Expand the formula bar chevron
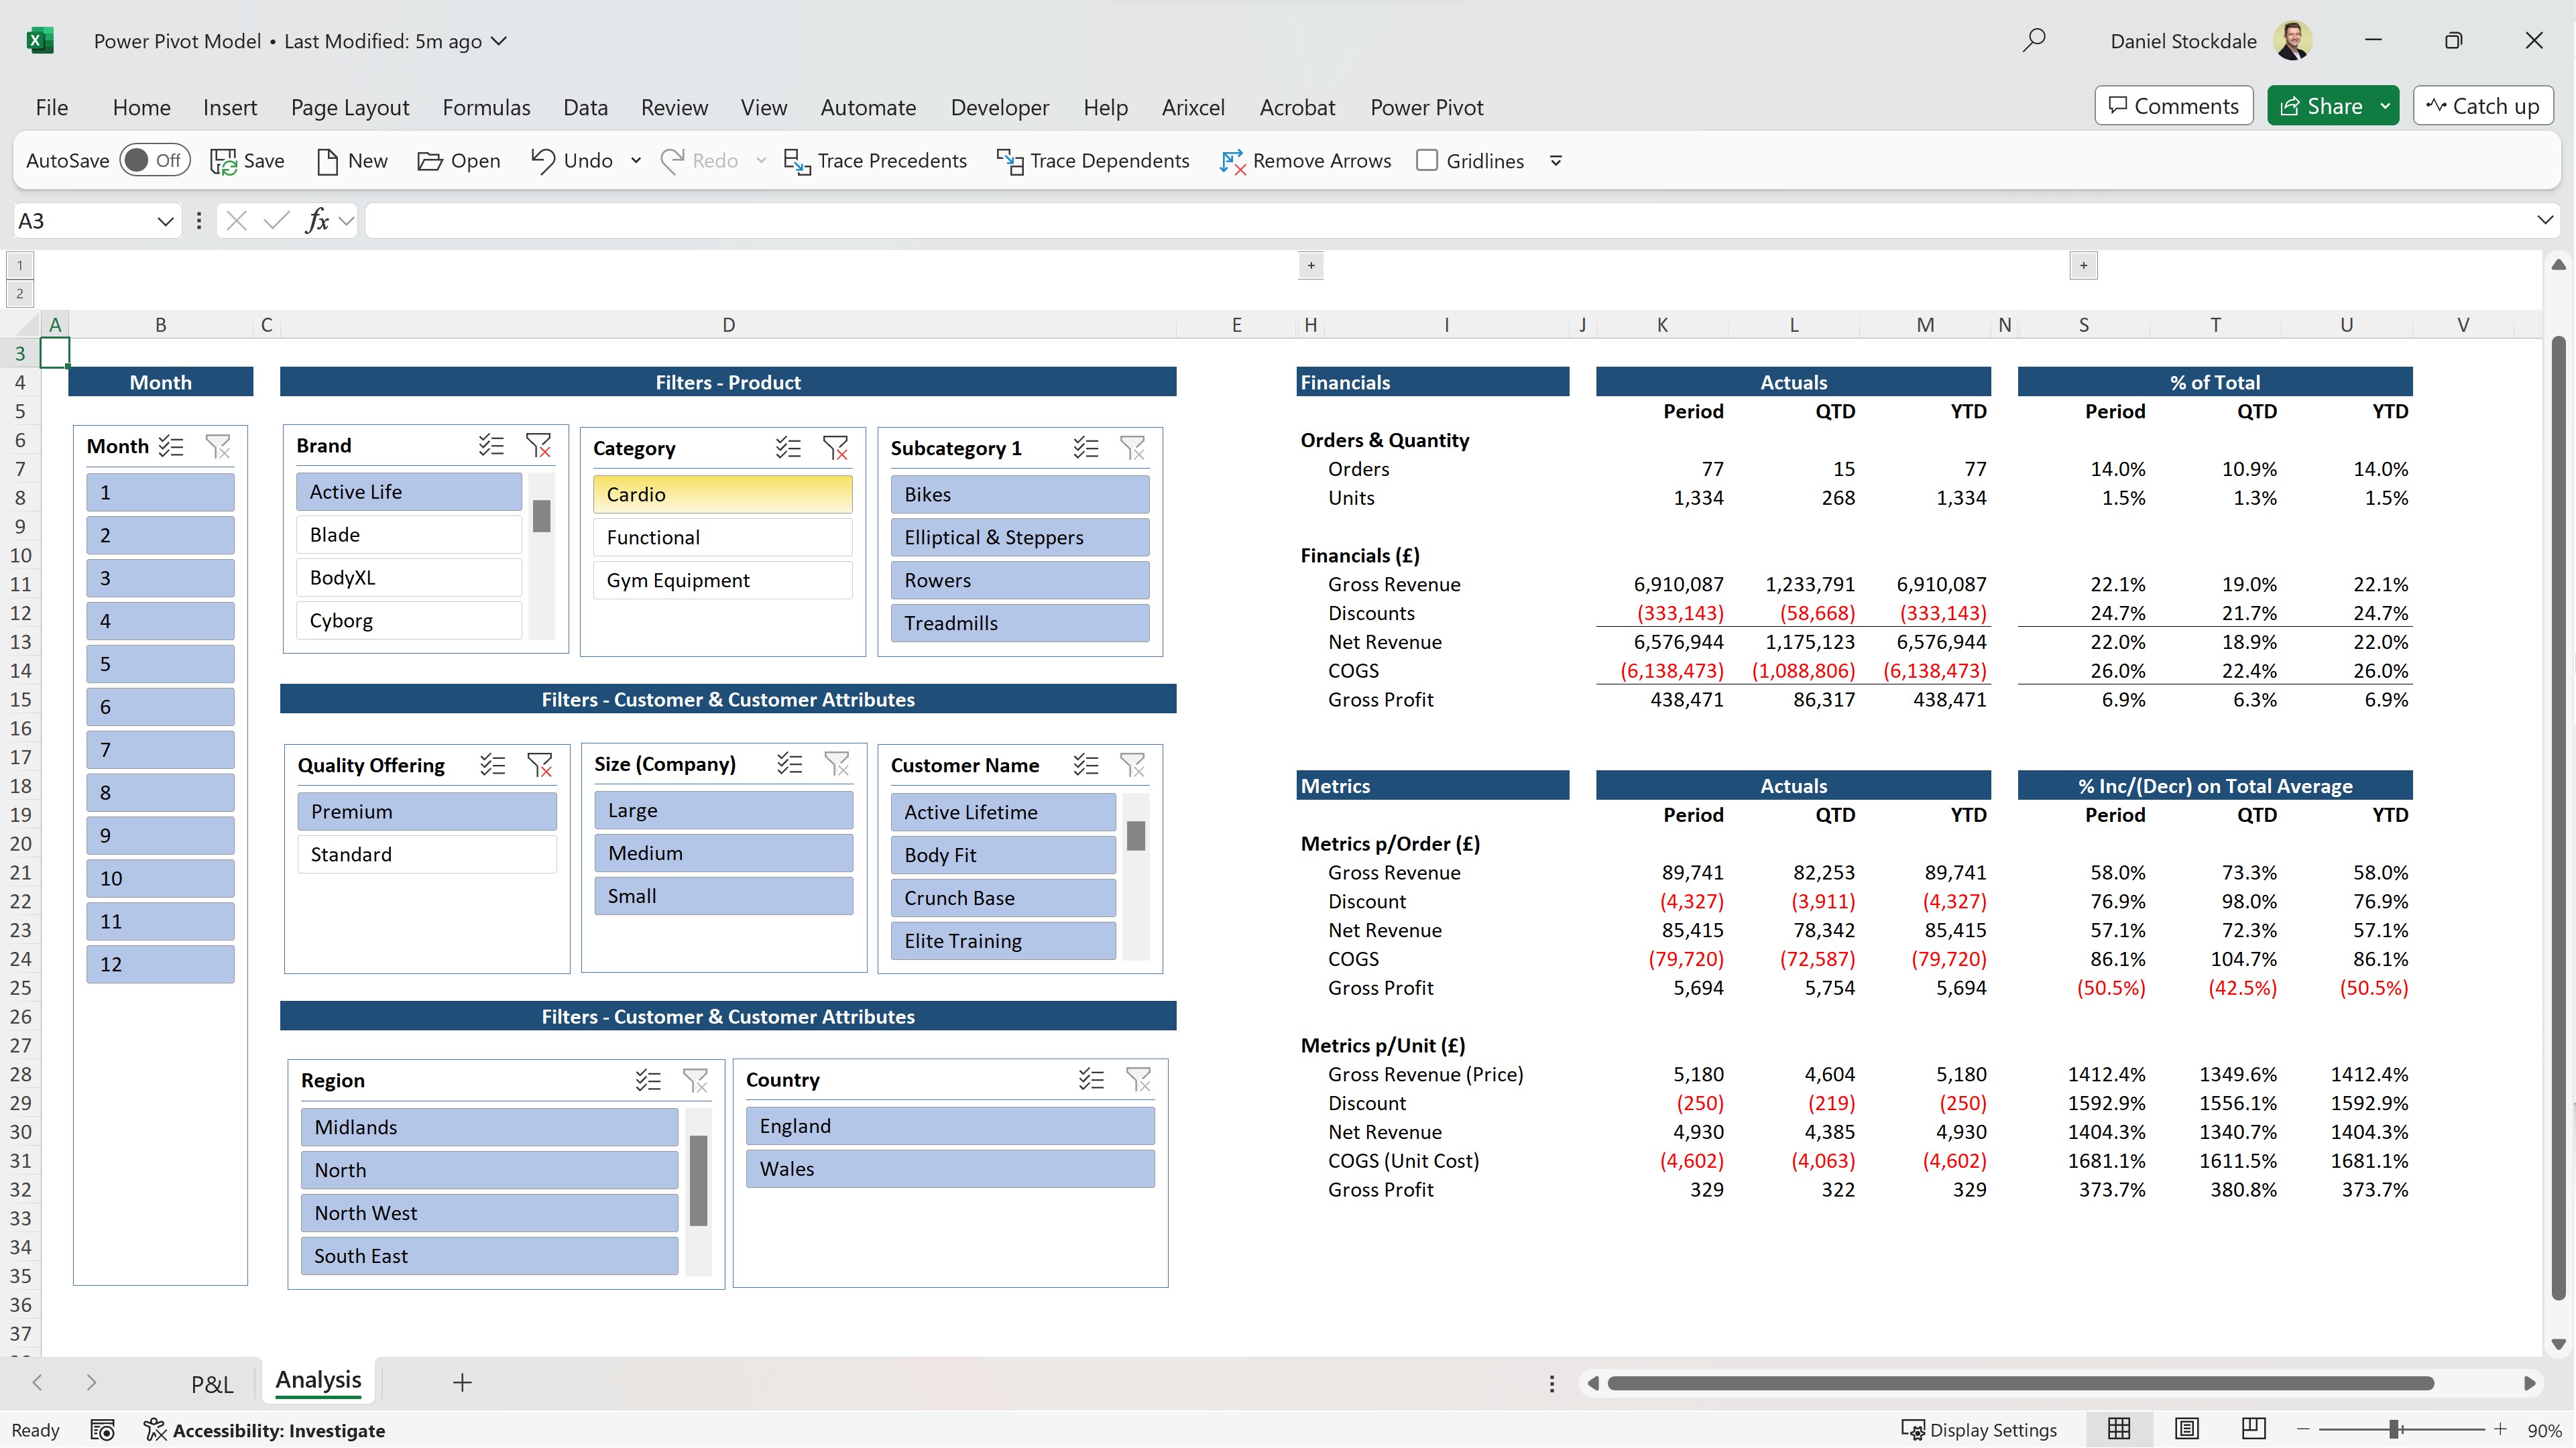This screenshot has height=1448, width=2576. (x=2545, y=220)
